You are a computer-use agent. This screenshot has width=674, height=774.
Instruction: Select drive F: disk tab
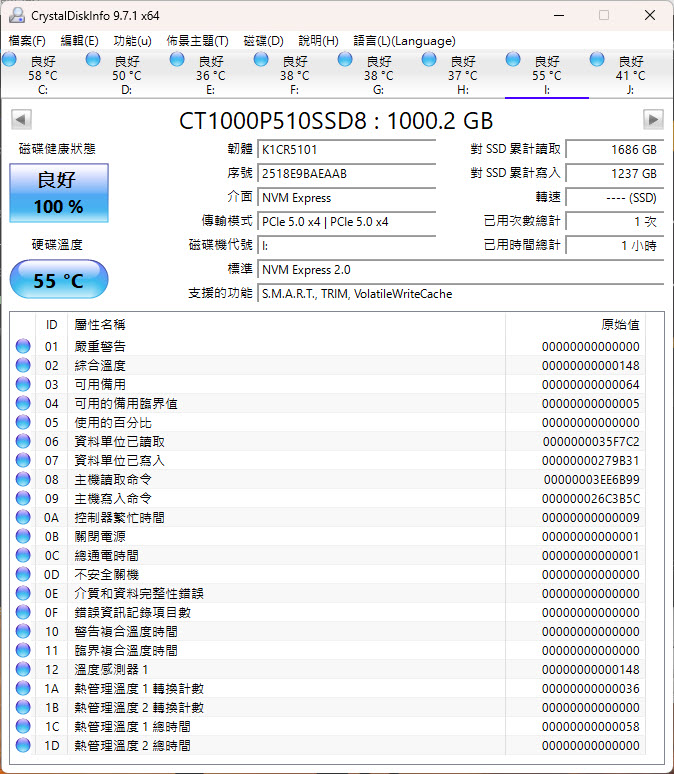294,75
